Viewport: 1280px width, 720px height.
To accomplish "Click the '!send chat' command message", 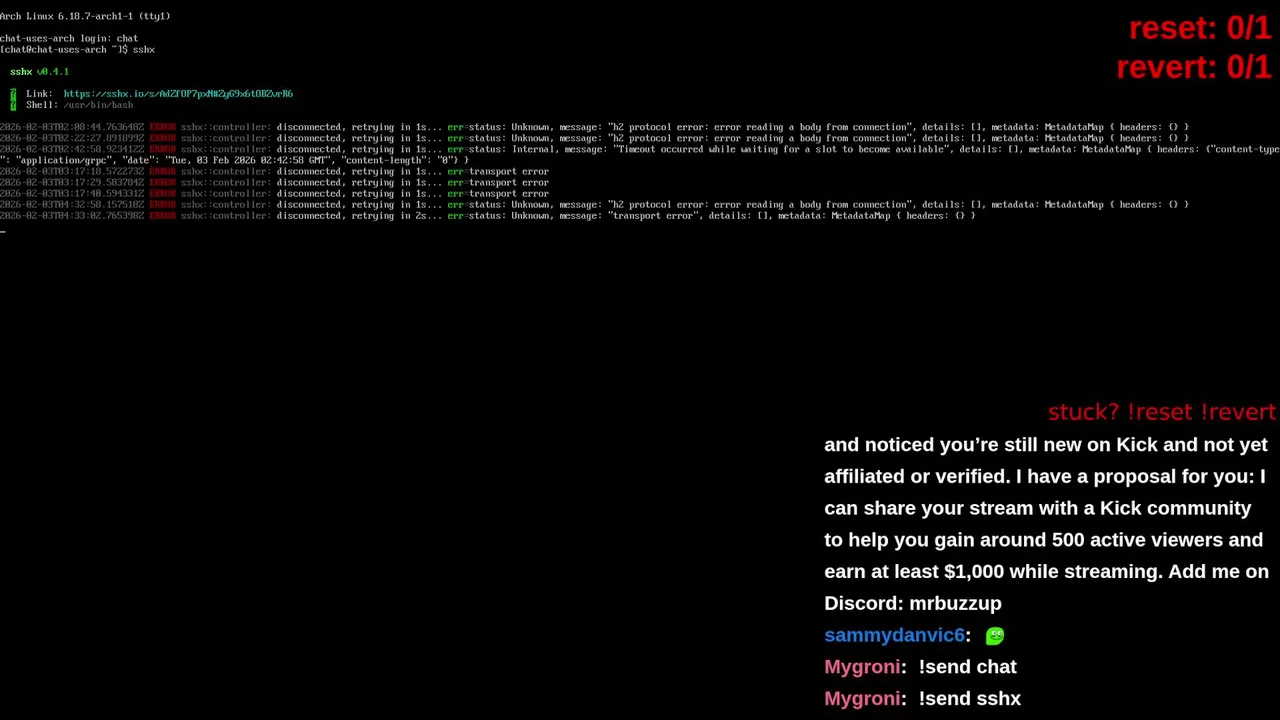I will point(967,667).
